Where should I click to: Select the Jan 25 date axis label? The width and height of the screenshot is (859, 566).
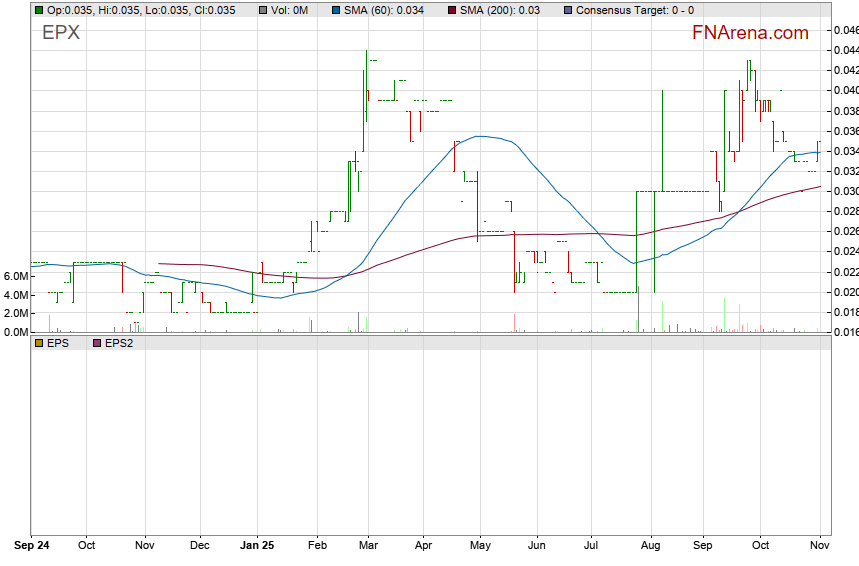[x=257, y=547]
